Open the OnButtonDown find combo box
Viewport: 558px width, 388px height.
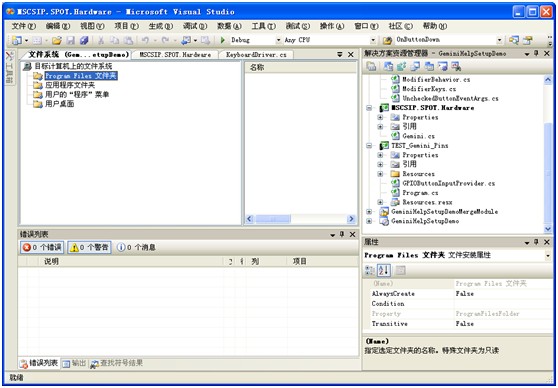click(x=500, y=40)
